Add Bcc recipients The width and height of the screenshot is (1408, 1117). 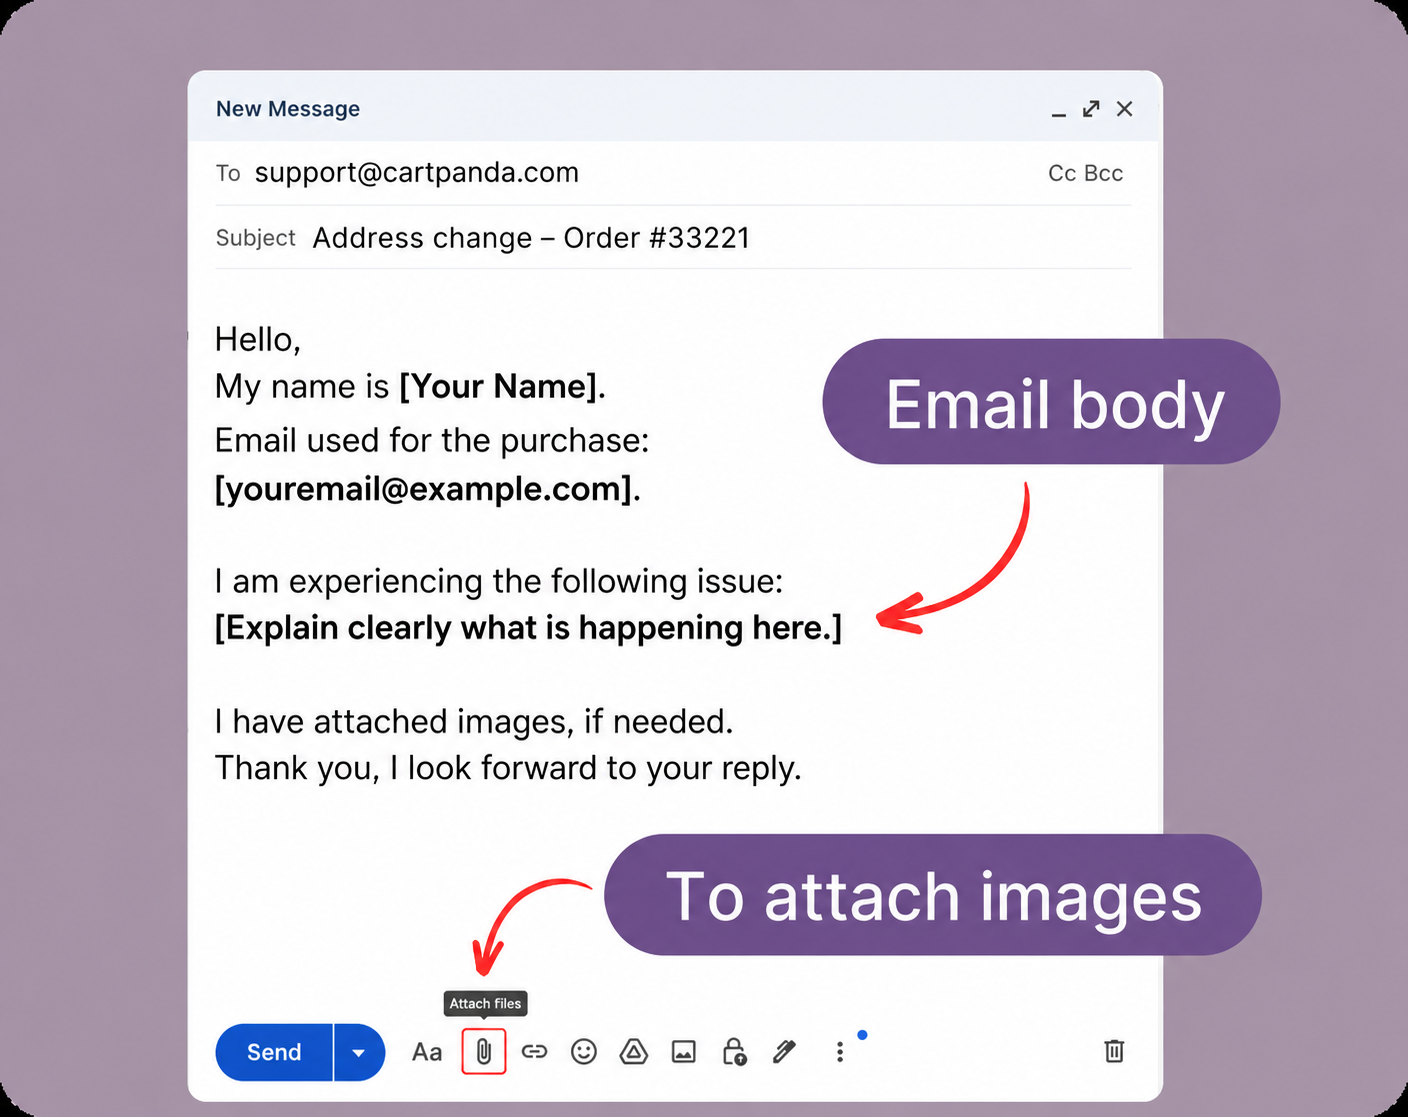pos(1104,173)
